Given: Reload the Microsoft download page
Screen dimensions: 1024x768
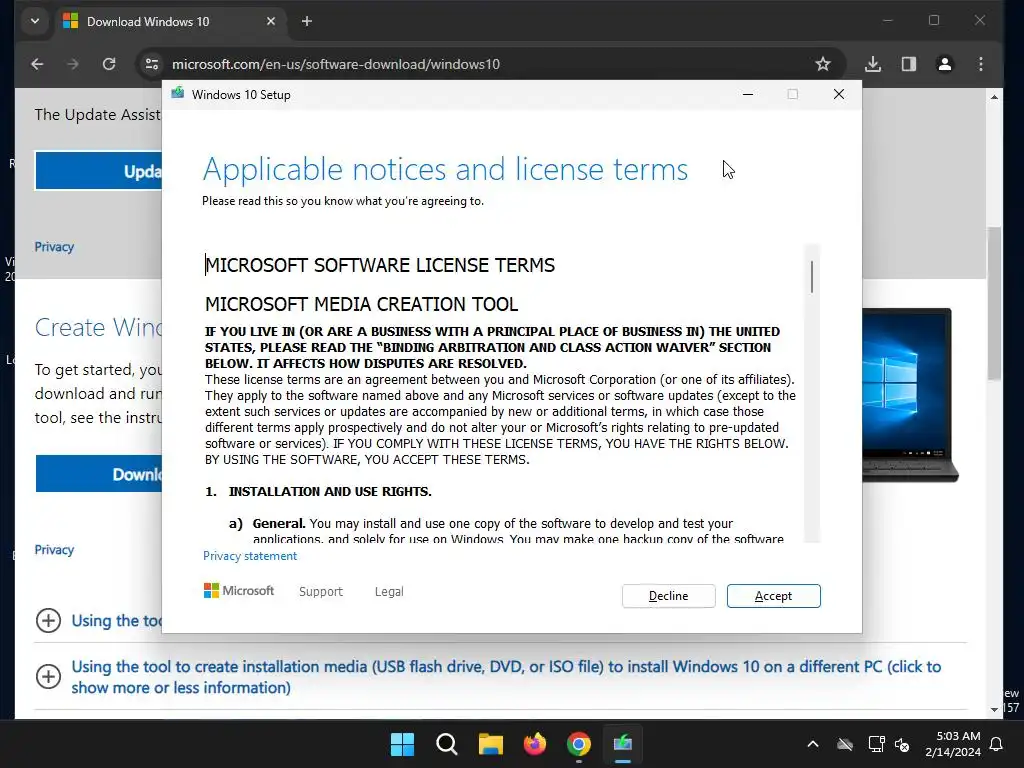Looking at the screenshot, I should coord(109,64).
